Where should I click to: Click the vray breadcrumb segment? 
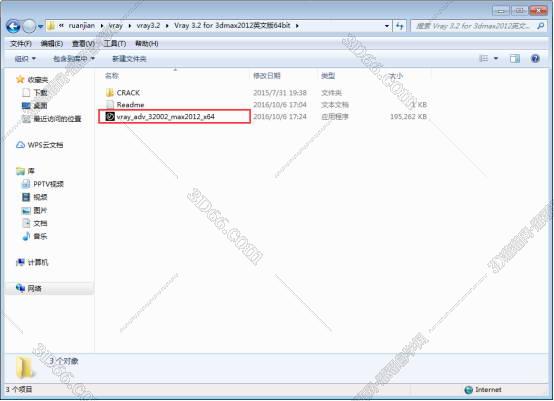point(116,26)
